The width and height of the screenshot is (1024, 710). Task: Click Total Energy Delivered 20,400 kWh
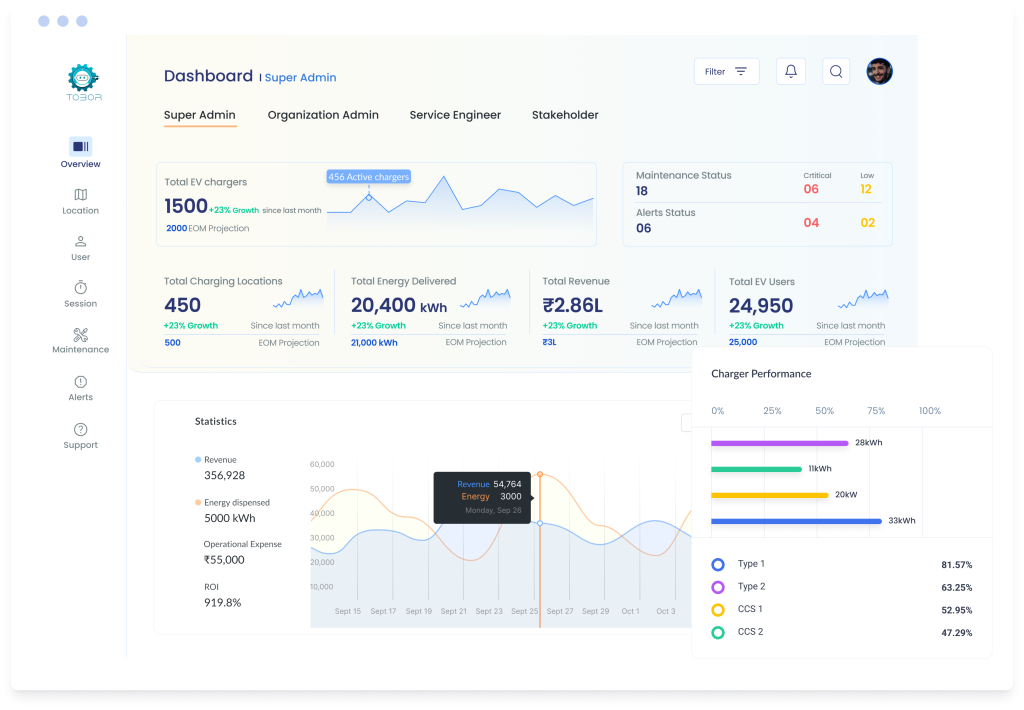399,305
